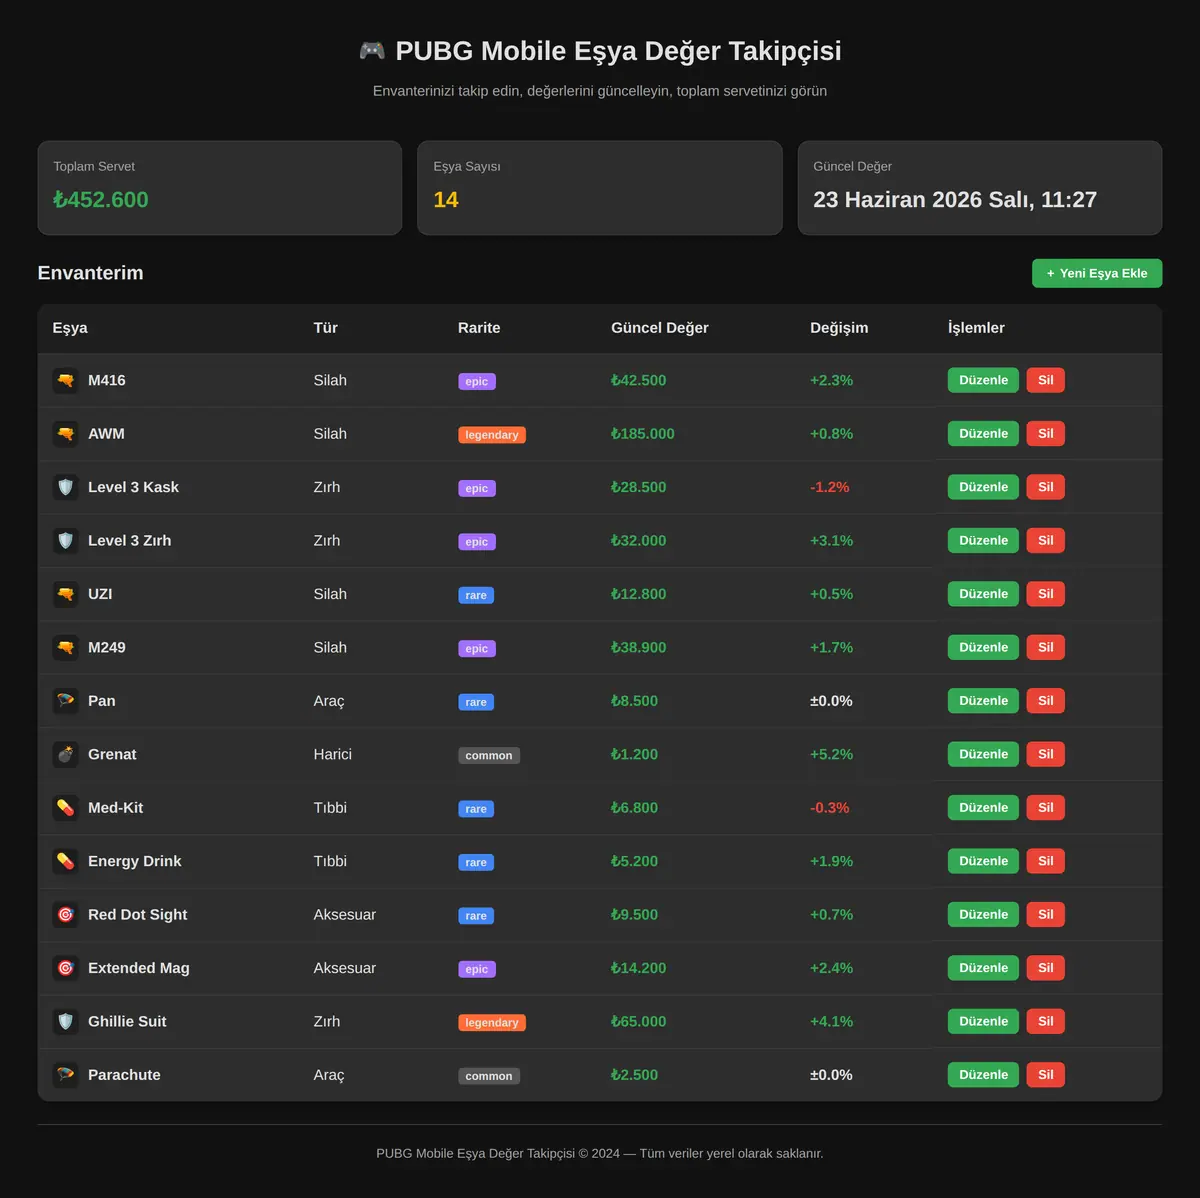Delete Extended Mag with Sil
1200x1198 pixels.
click(1045, 968)
